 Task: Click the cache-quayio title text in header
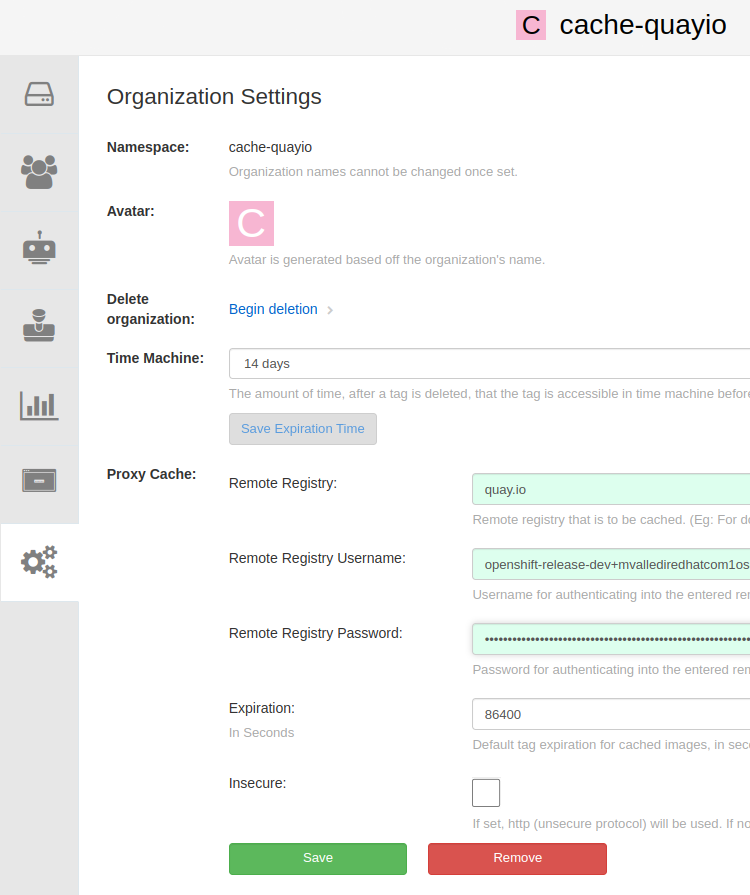[643, 25]
